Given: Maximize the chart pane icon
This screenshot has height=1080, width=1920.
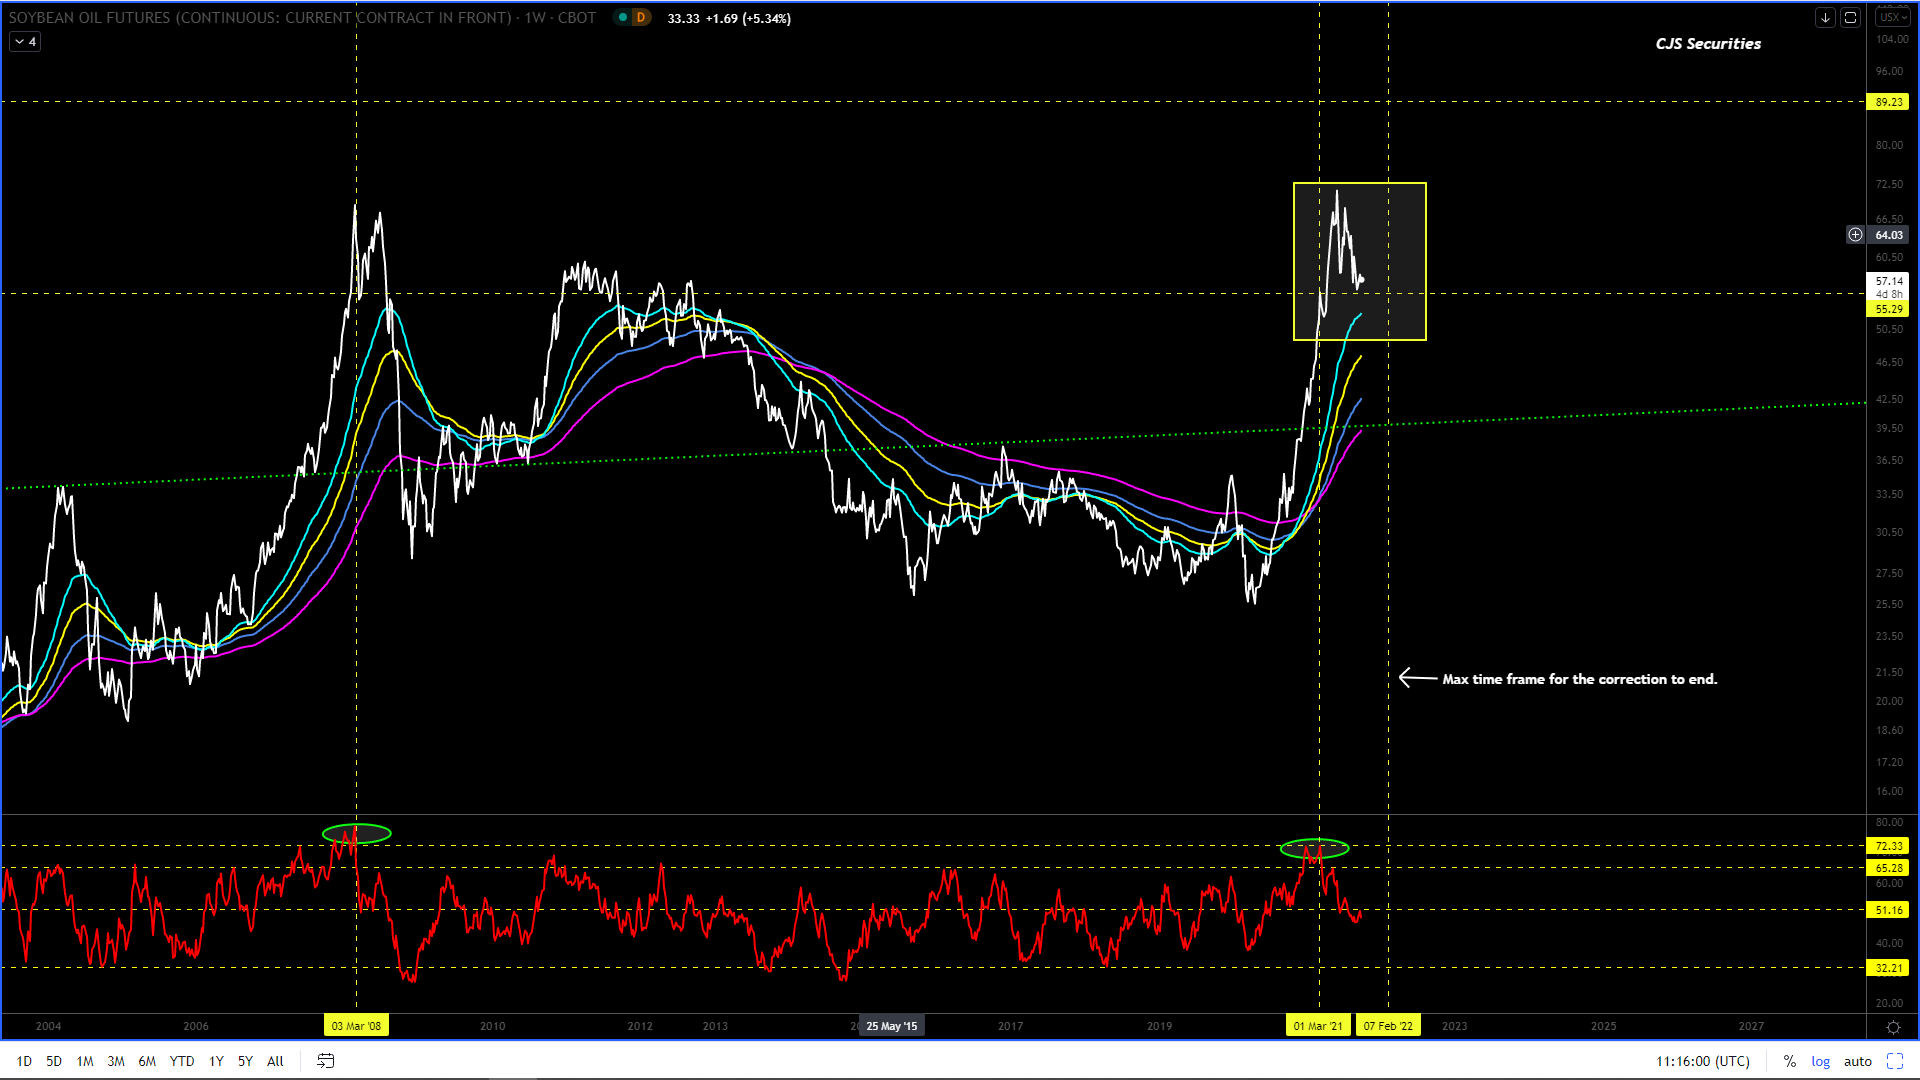Looking at the screenshot, I should tap(1850, 18).
